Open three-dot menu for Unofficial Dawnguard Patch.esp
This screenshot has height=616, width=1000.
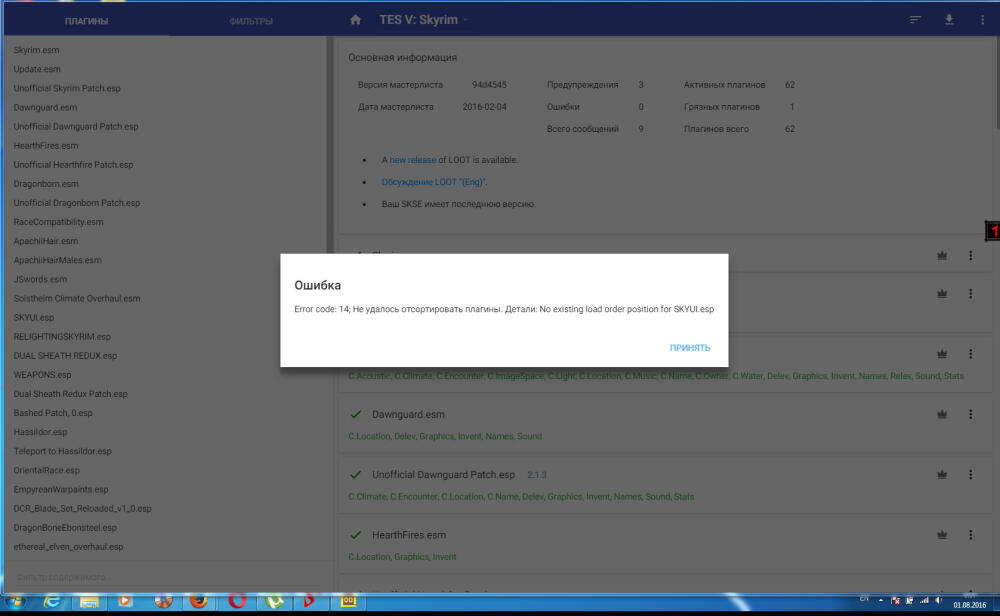pos(971,474)
